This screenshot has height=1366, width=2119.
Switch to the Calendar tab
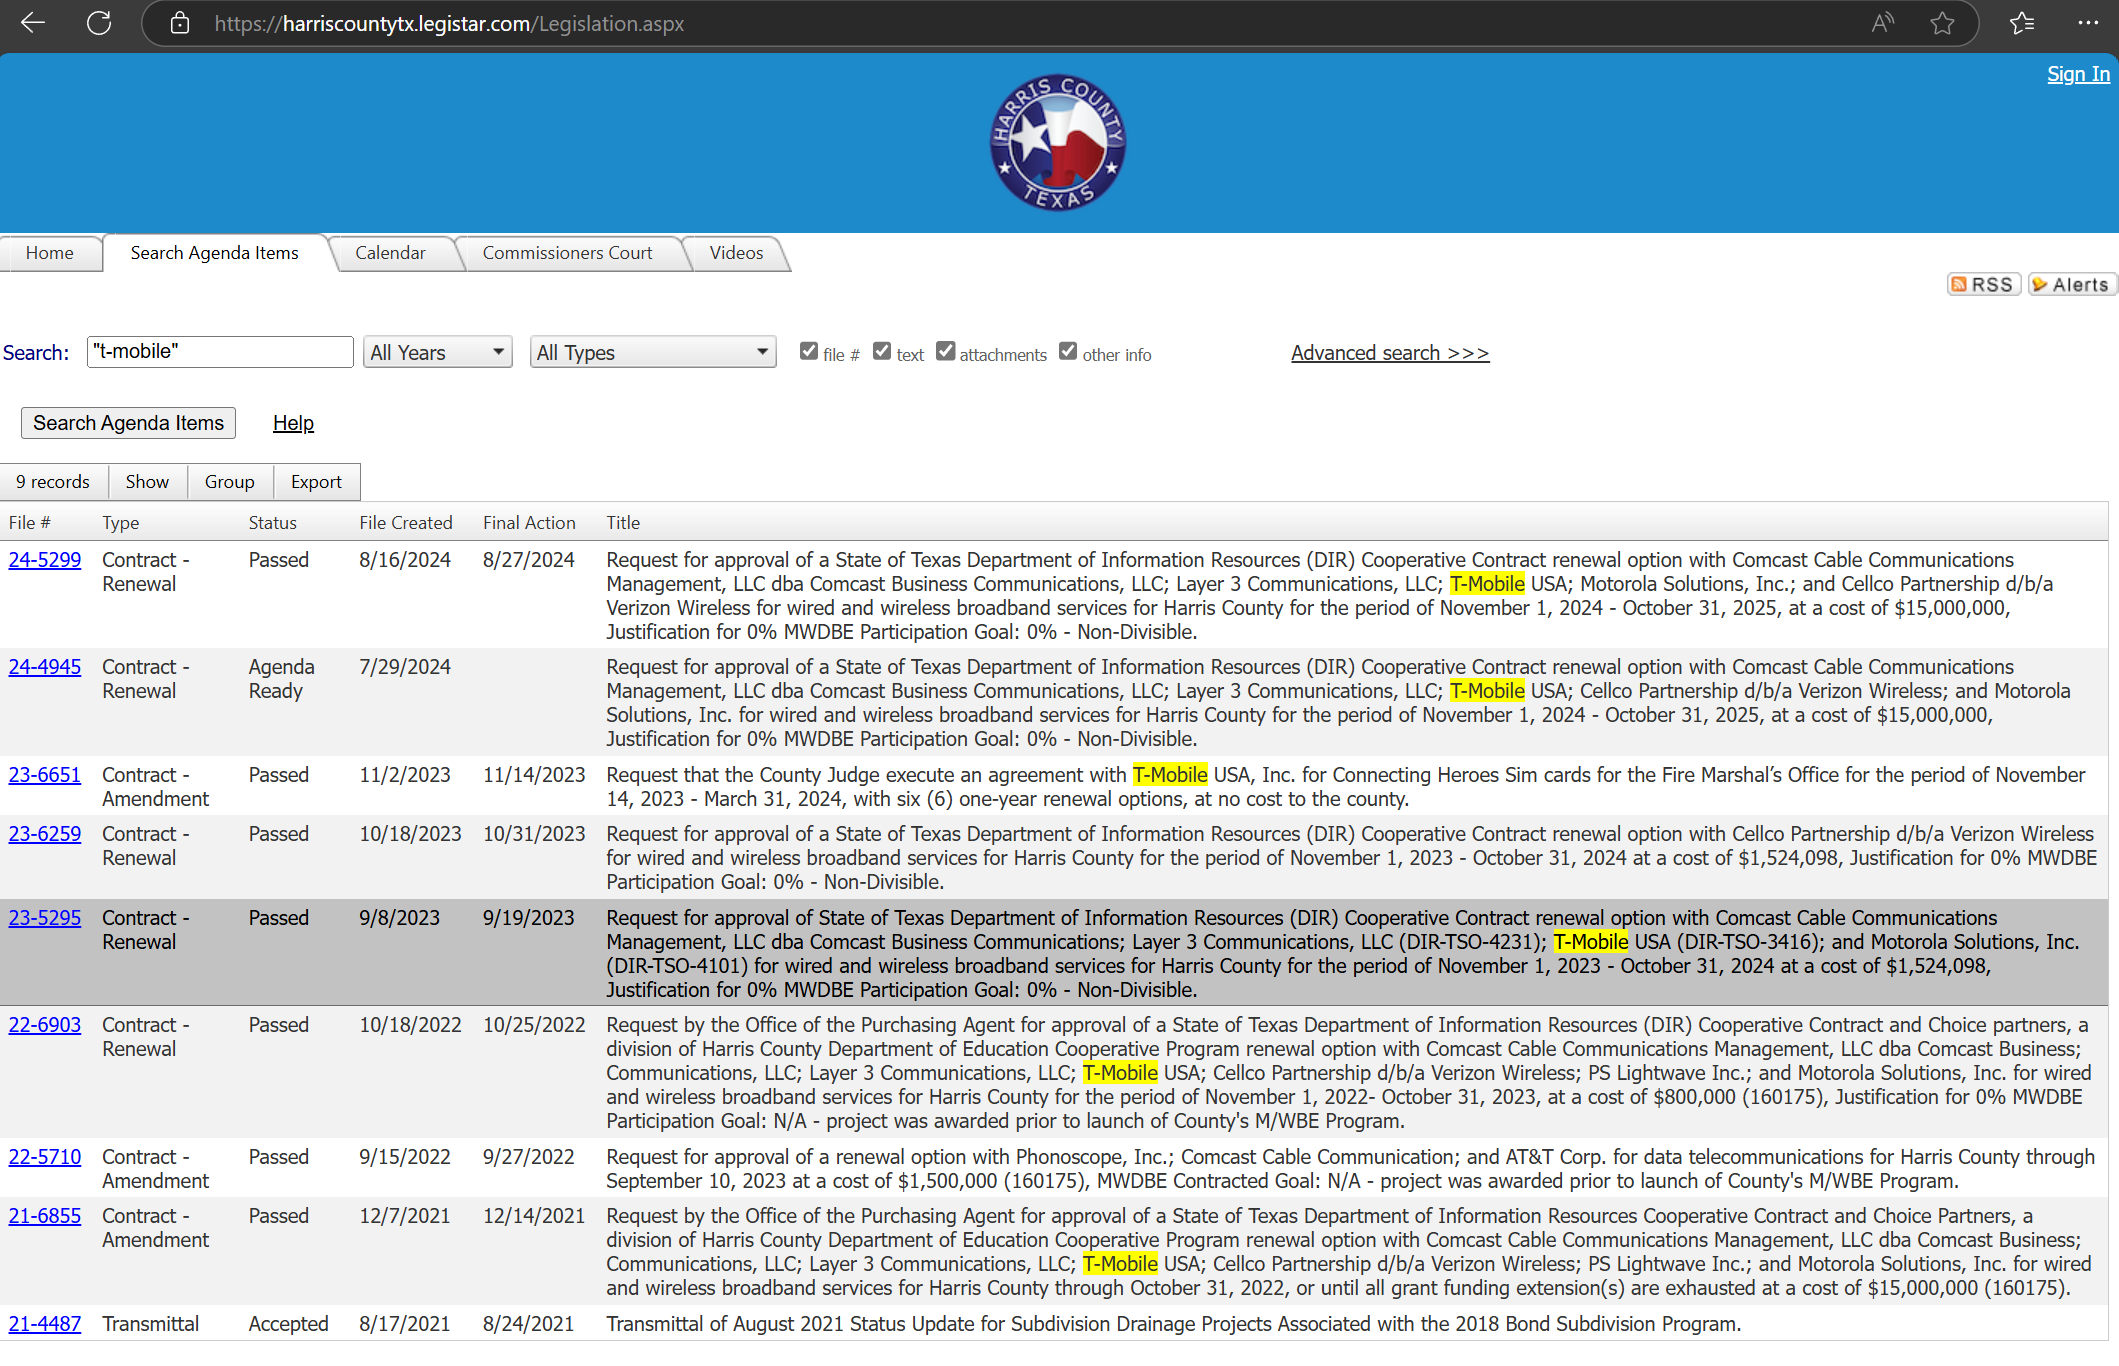[391, 253]
